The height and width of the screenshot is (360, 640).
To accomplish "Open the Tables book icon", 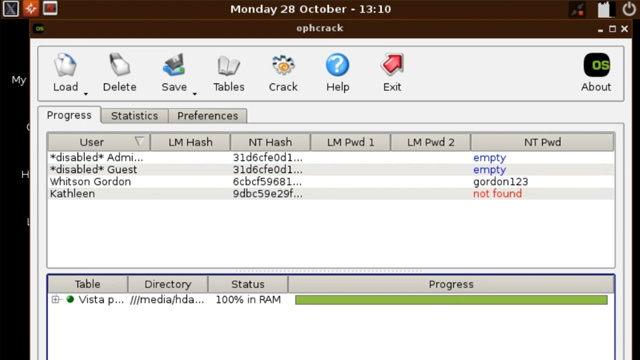I will coord(229,65).
